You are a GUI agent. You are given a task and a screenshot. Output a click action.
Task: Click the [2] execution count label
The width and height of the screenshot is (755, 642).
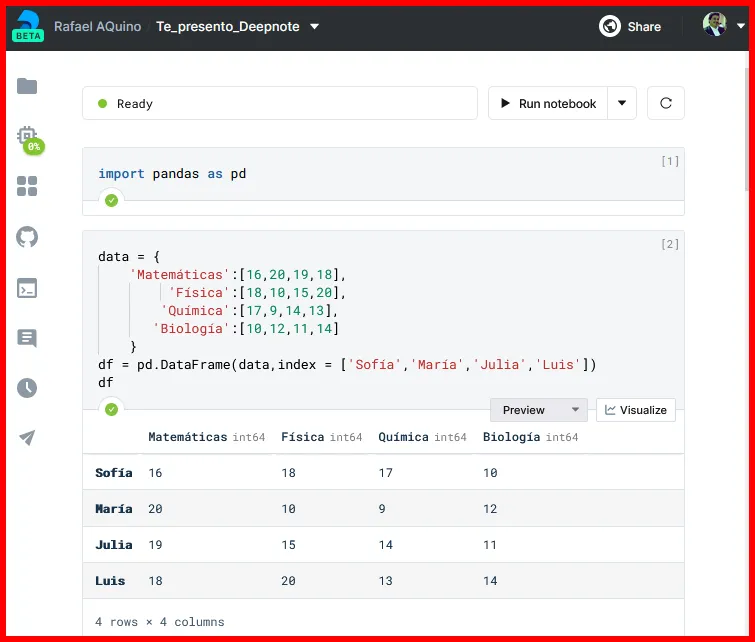pos(670,244)
